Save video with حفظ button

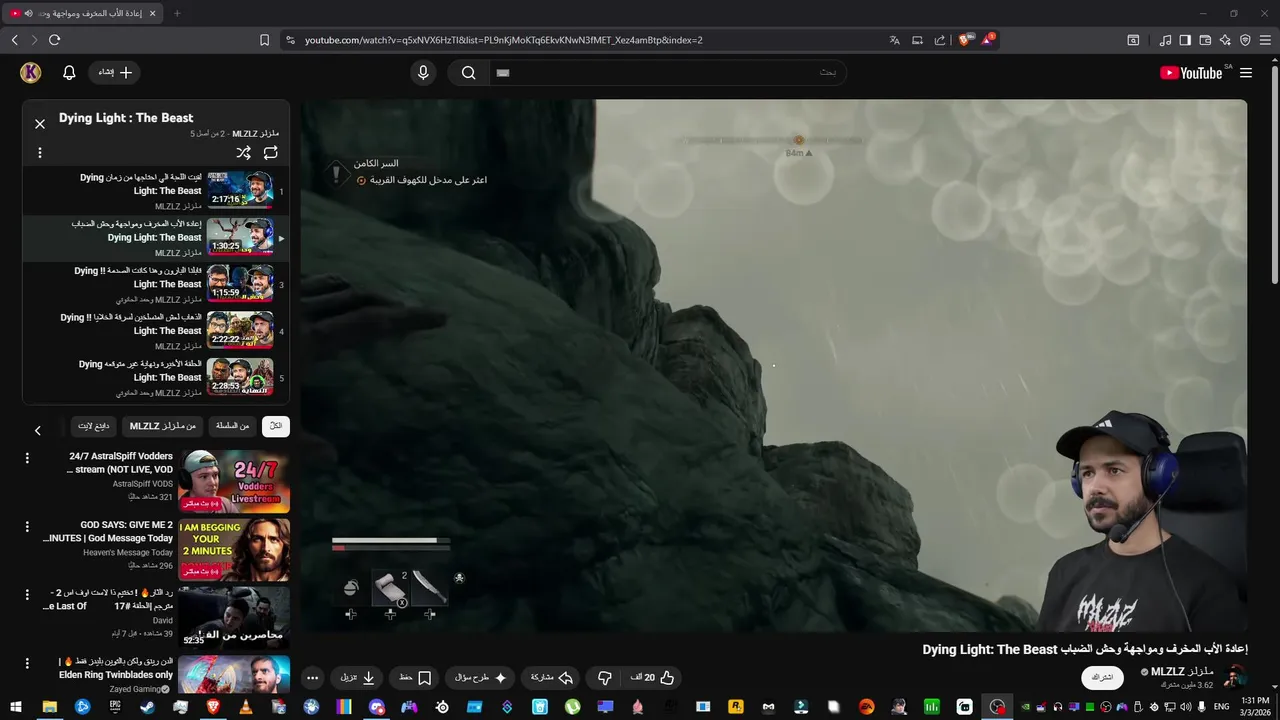click(x=415, y=678)
